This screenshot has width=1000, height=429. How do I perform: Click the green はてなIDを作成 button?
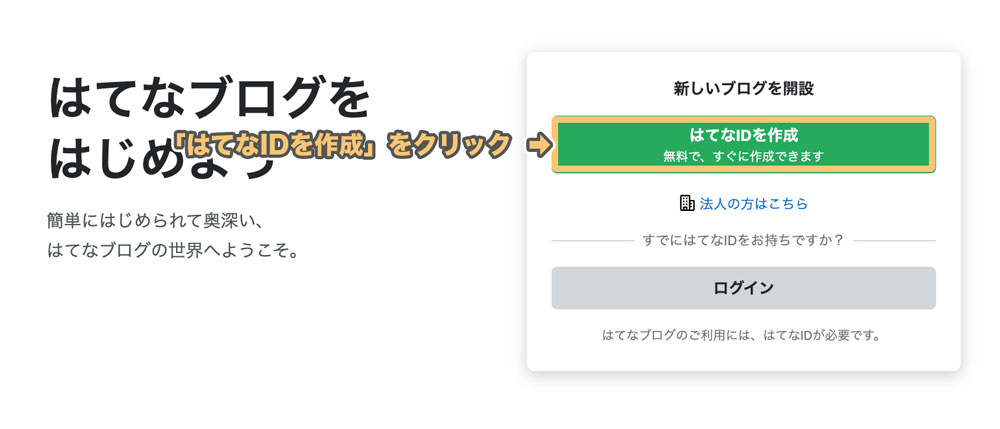pyautogui.click(x=743, y=135)
